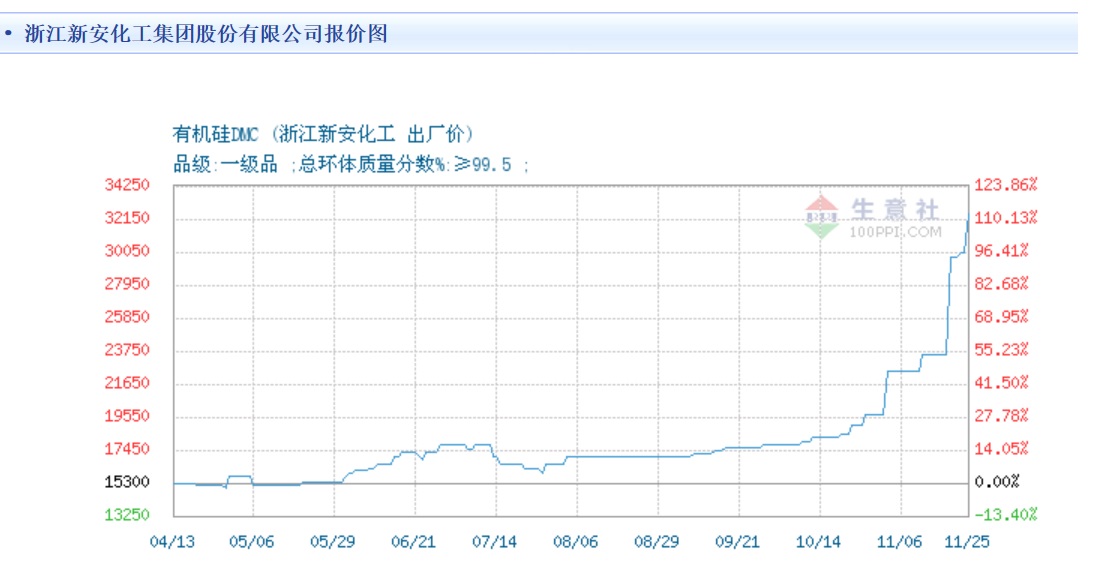Click percentage label 41.50%

(1001, 383)
